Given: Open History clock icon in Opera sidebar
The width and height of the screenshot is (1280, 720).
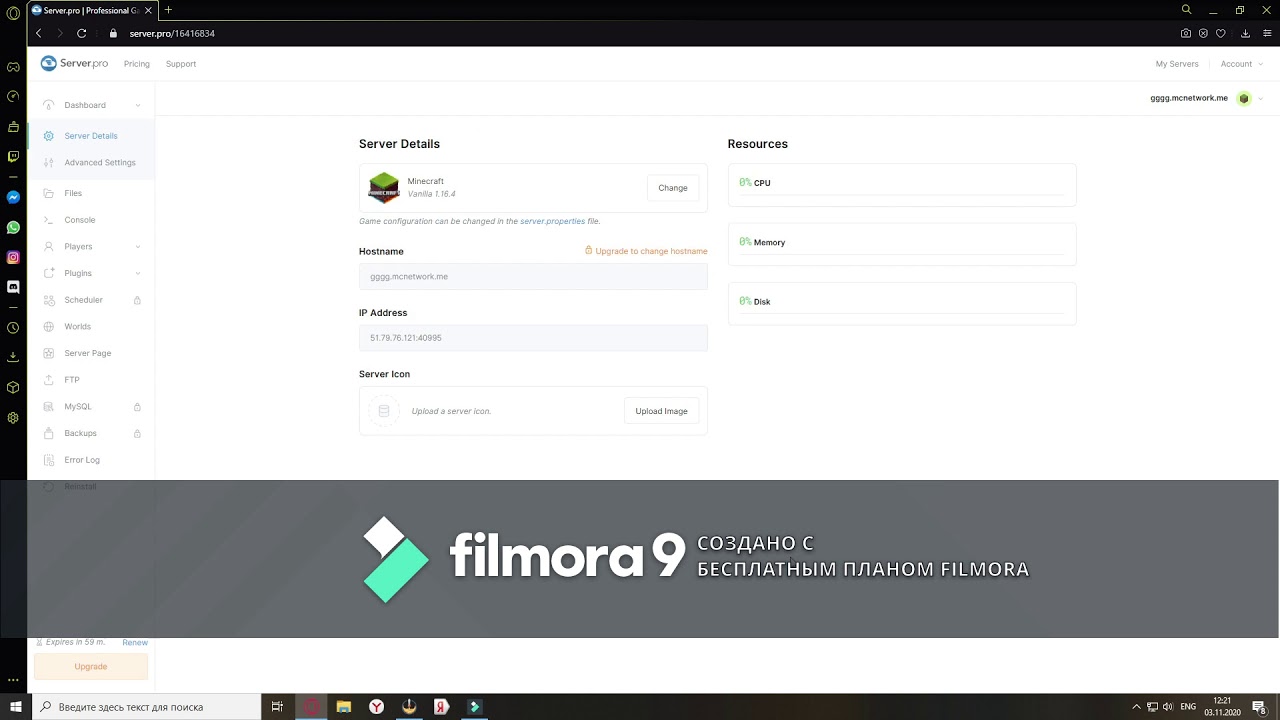Looking at the screenshot, I should pos(13,328).
